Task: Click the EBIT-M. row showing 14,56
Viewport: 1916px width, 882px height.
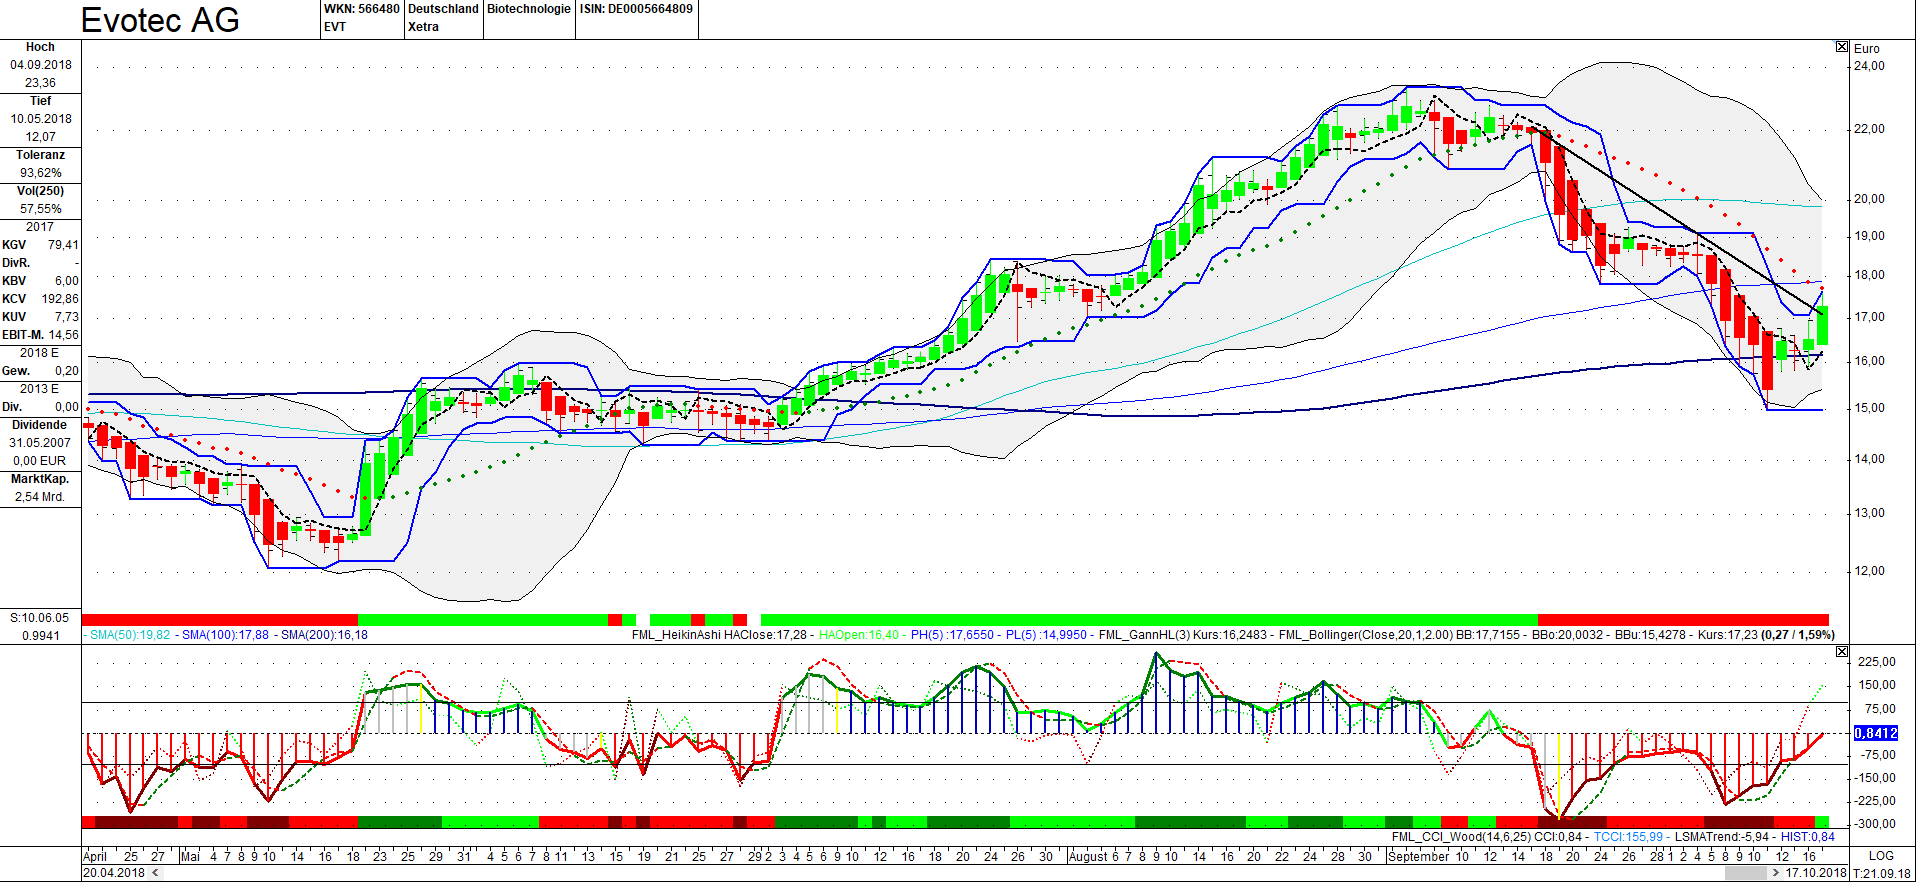Action: (x=40, y=335)
